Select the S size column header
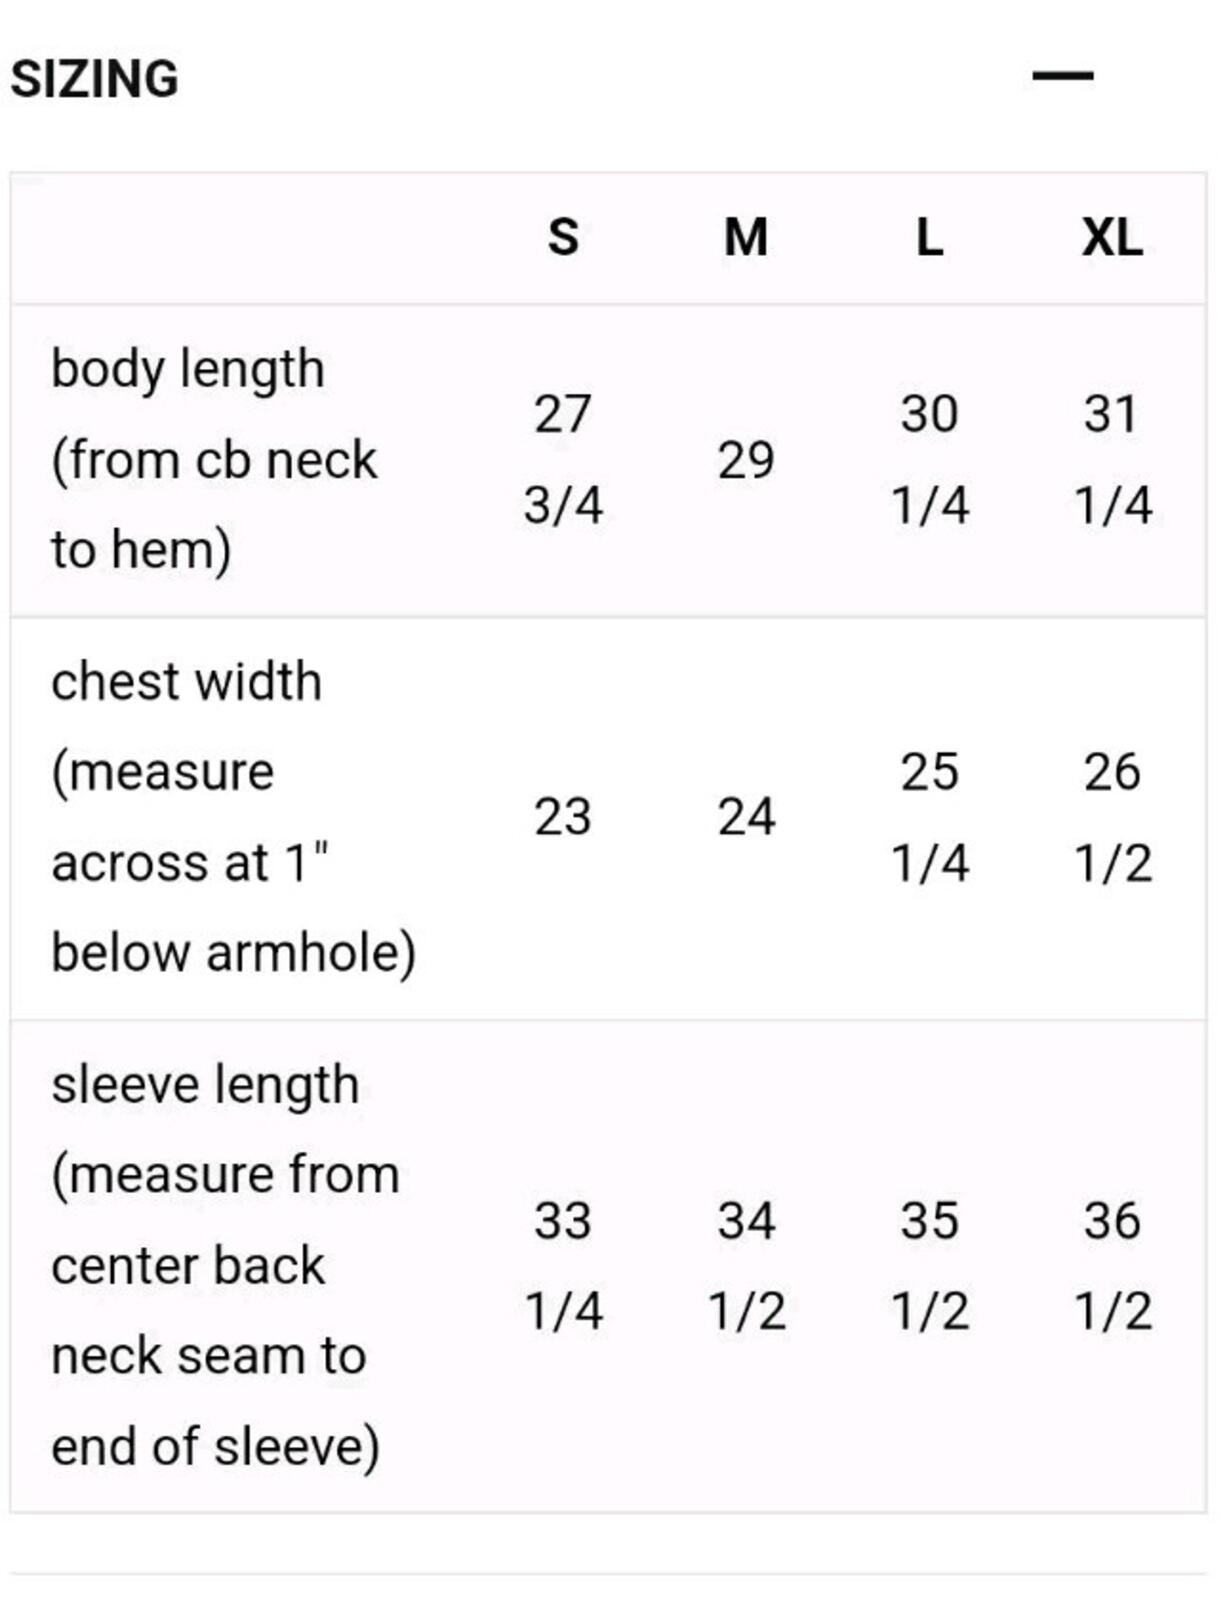Screen dimensions: 1229x1600 tap(563, 238)
